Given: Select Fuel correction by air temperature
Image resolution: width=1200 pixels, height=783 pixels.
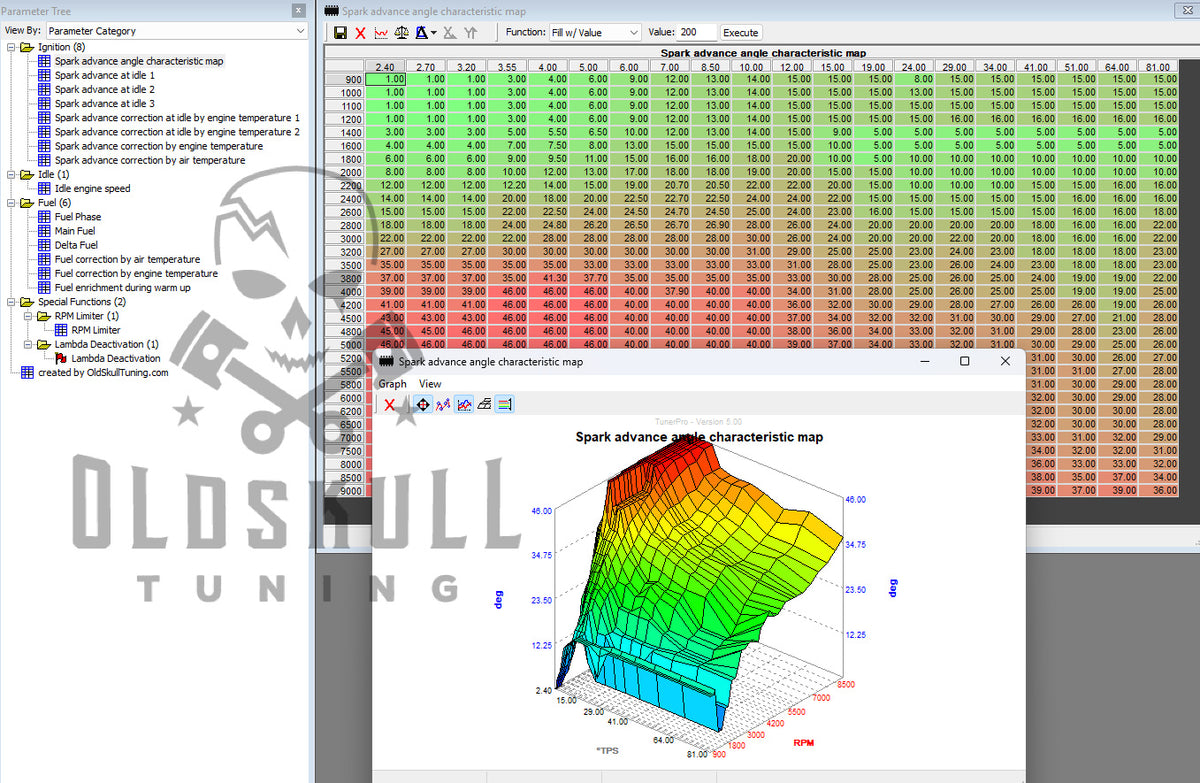Looking at the screenshot, I should [127, 259].
